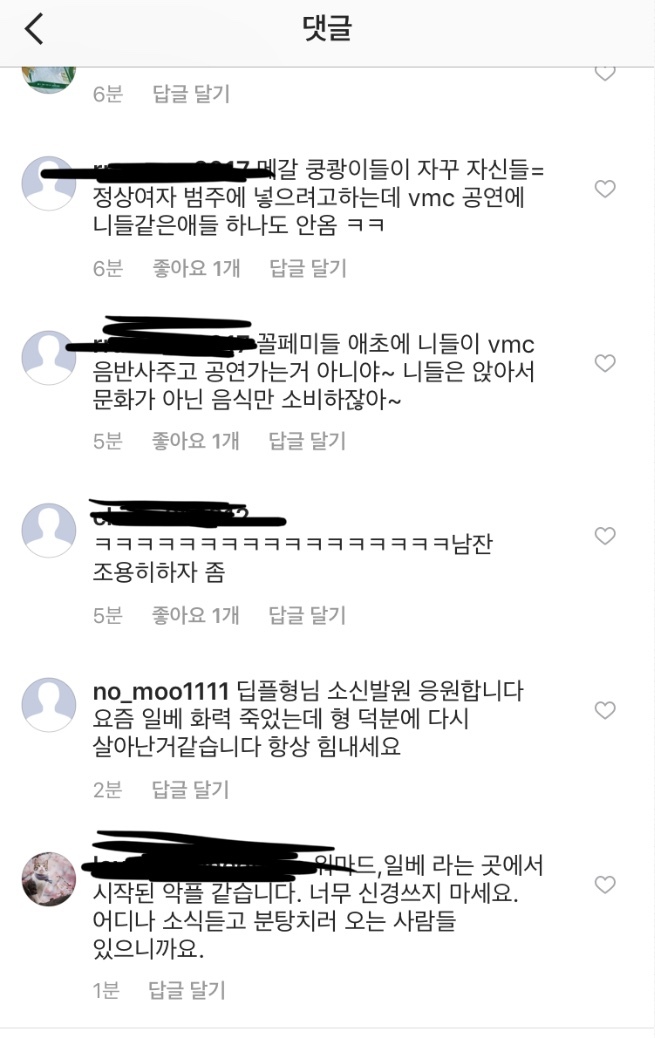
Task: Reply to the top 6분 comment
Action: coord(191,94)
